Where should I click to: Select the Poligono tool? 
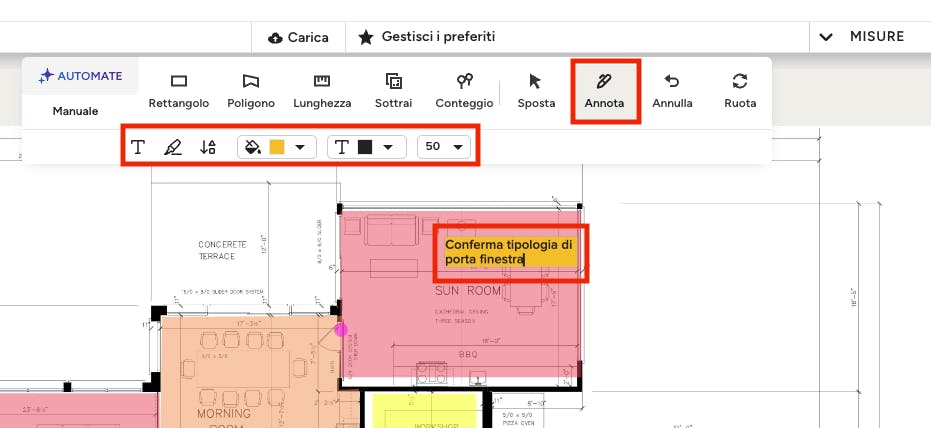[x=250, y=90]
